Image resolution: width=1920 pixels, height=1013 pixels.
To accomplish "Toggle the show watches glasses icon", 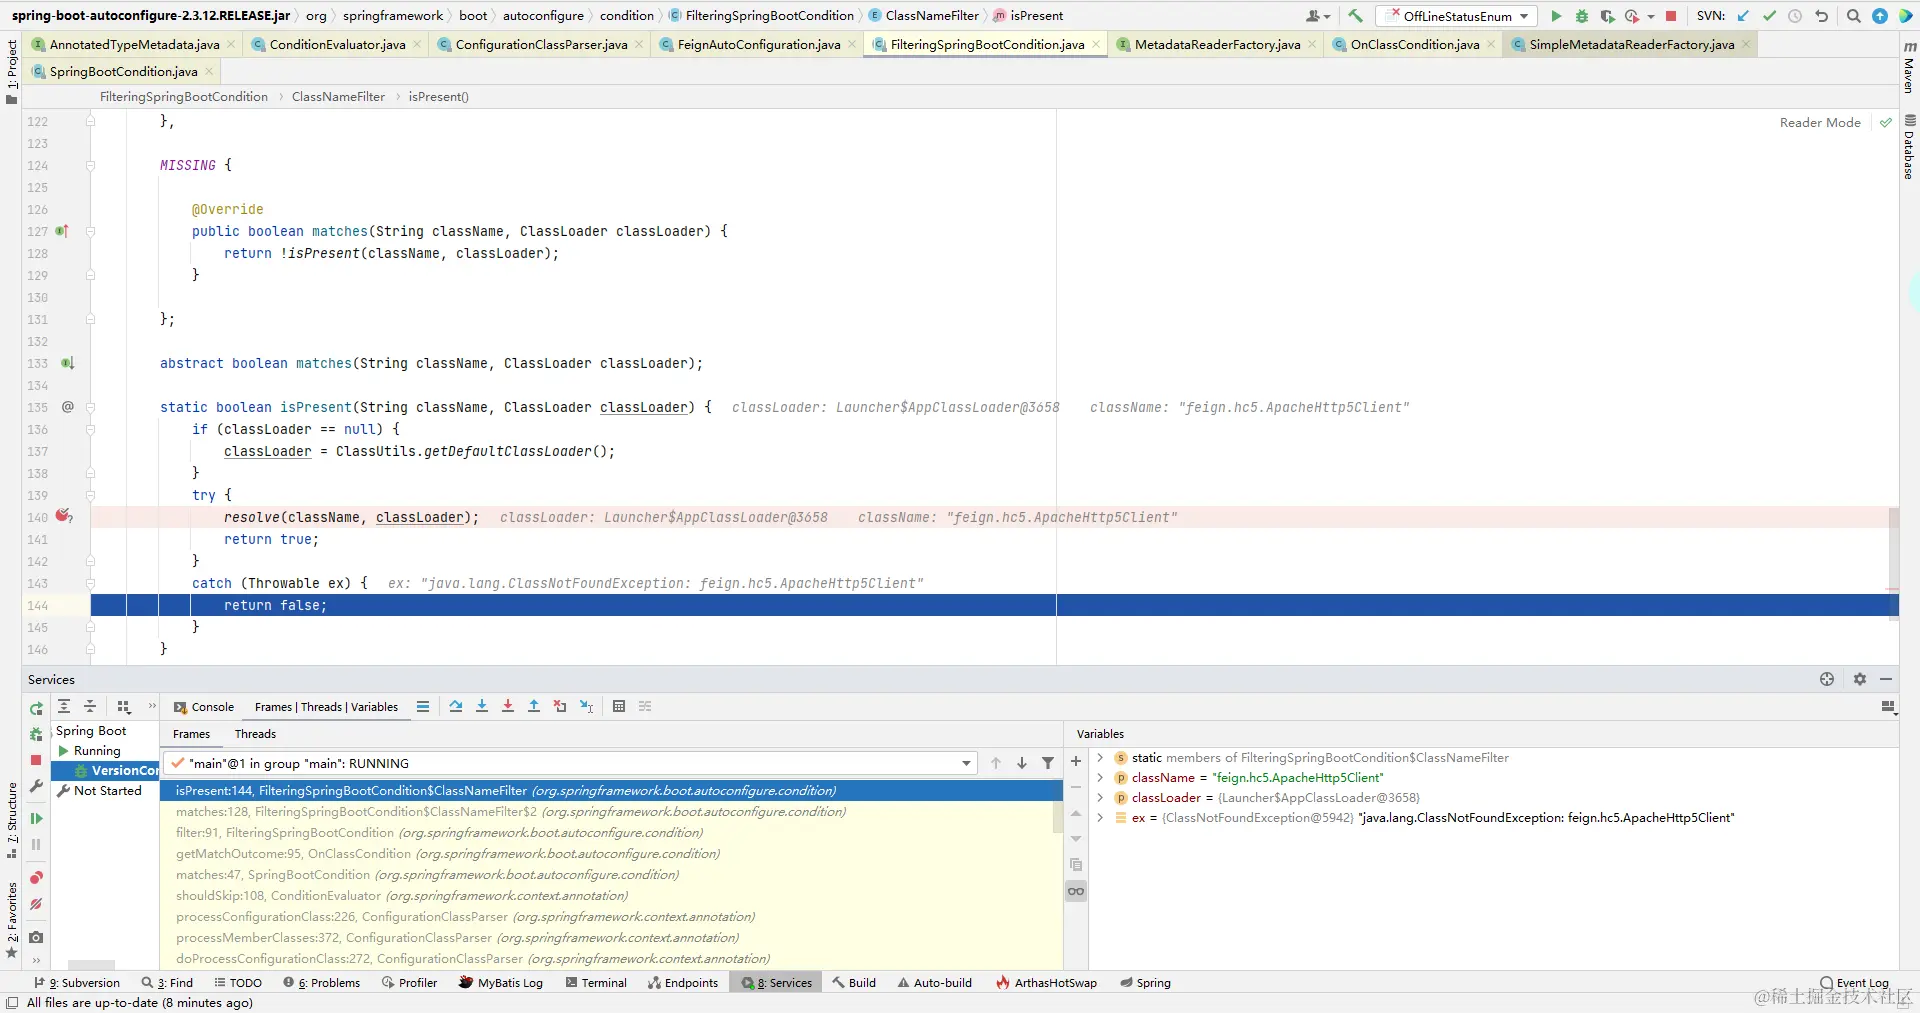I will pyautogui.click(x=1076, y=891).
